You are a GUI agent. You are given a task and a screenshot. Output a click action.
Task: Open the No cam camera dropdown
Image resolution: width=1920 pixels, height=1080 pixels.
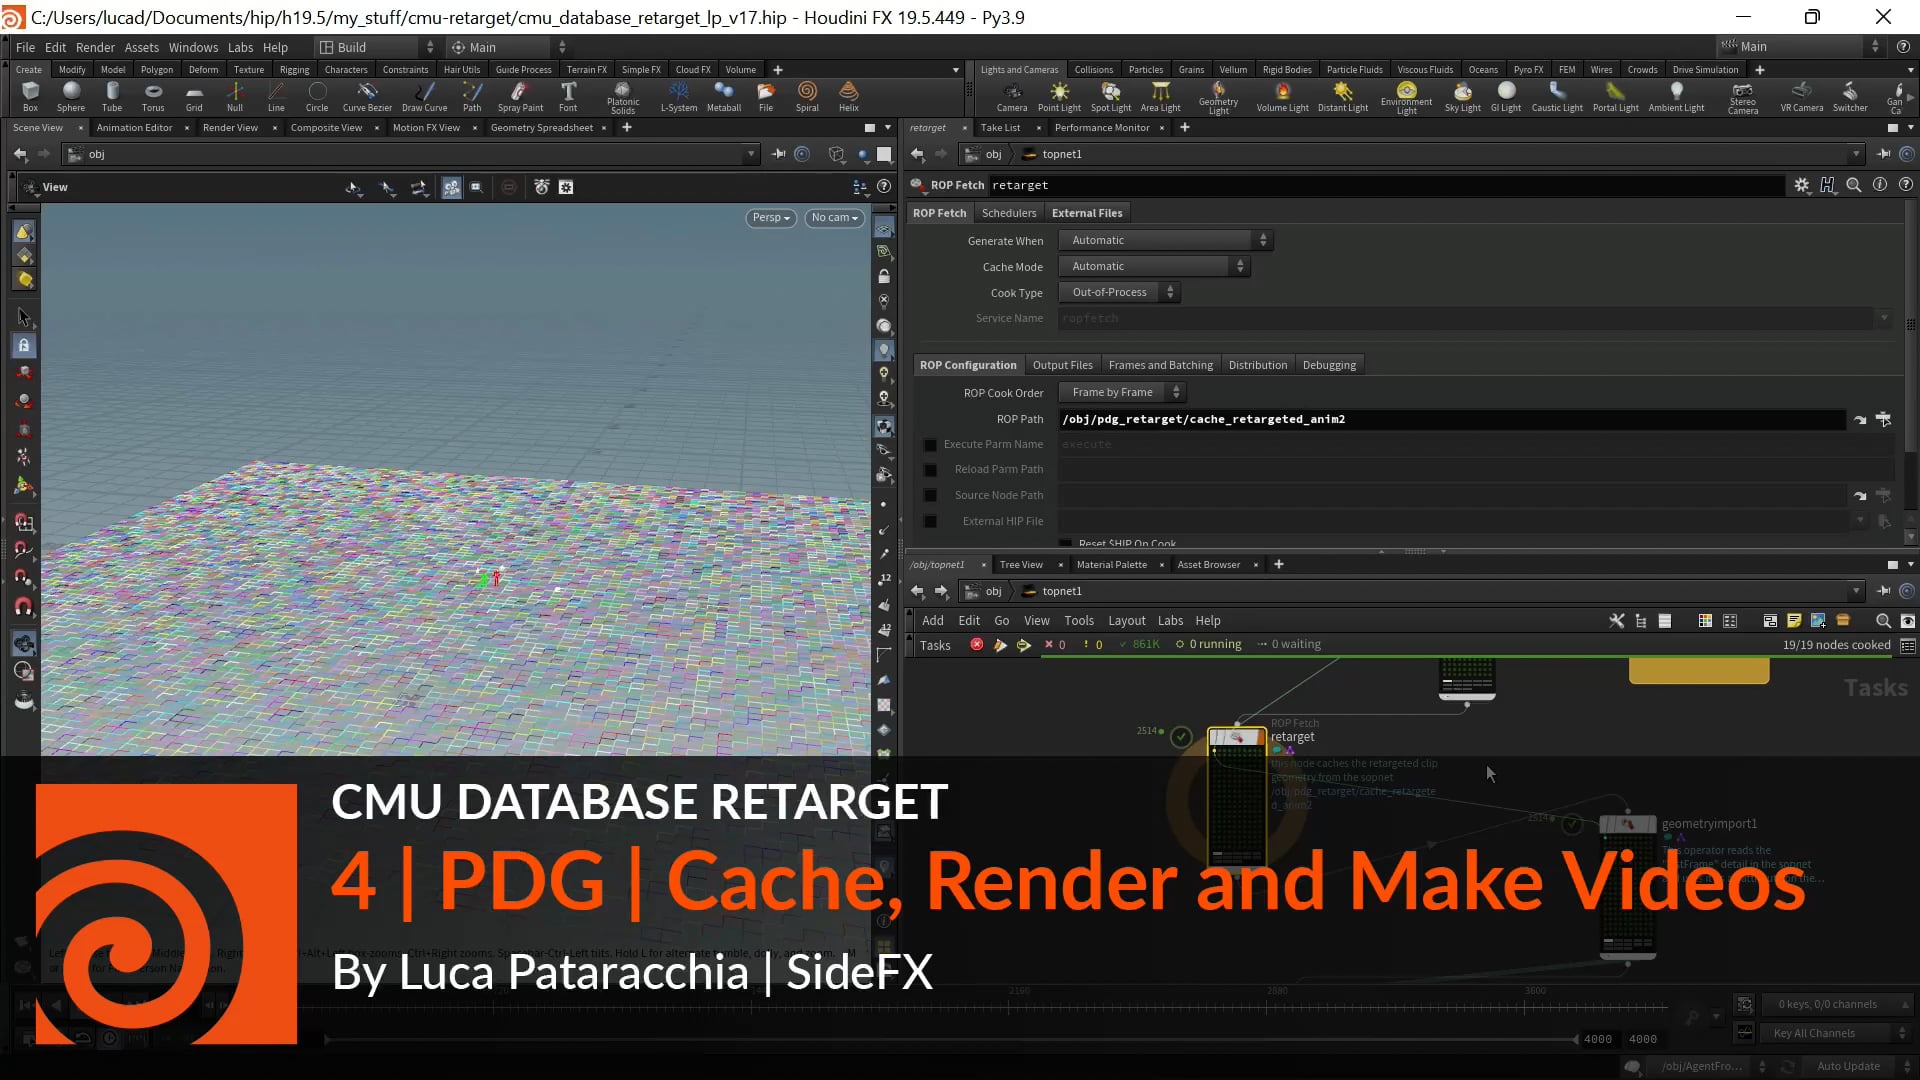point(833,217)
